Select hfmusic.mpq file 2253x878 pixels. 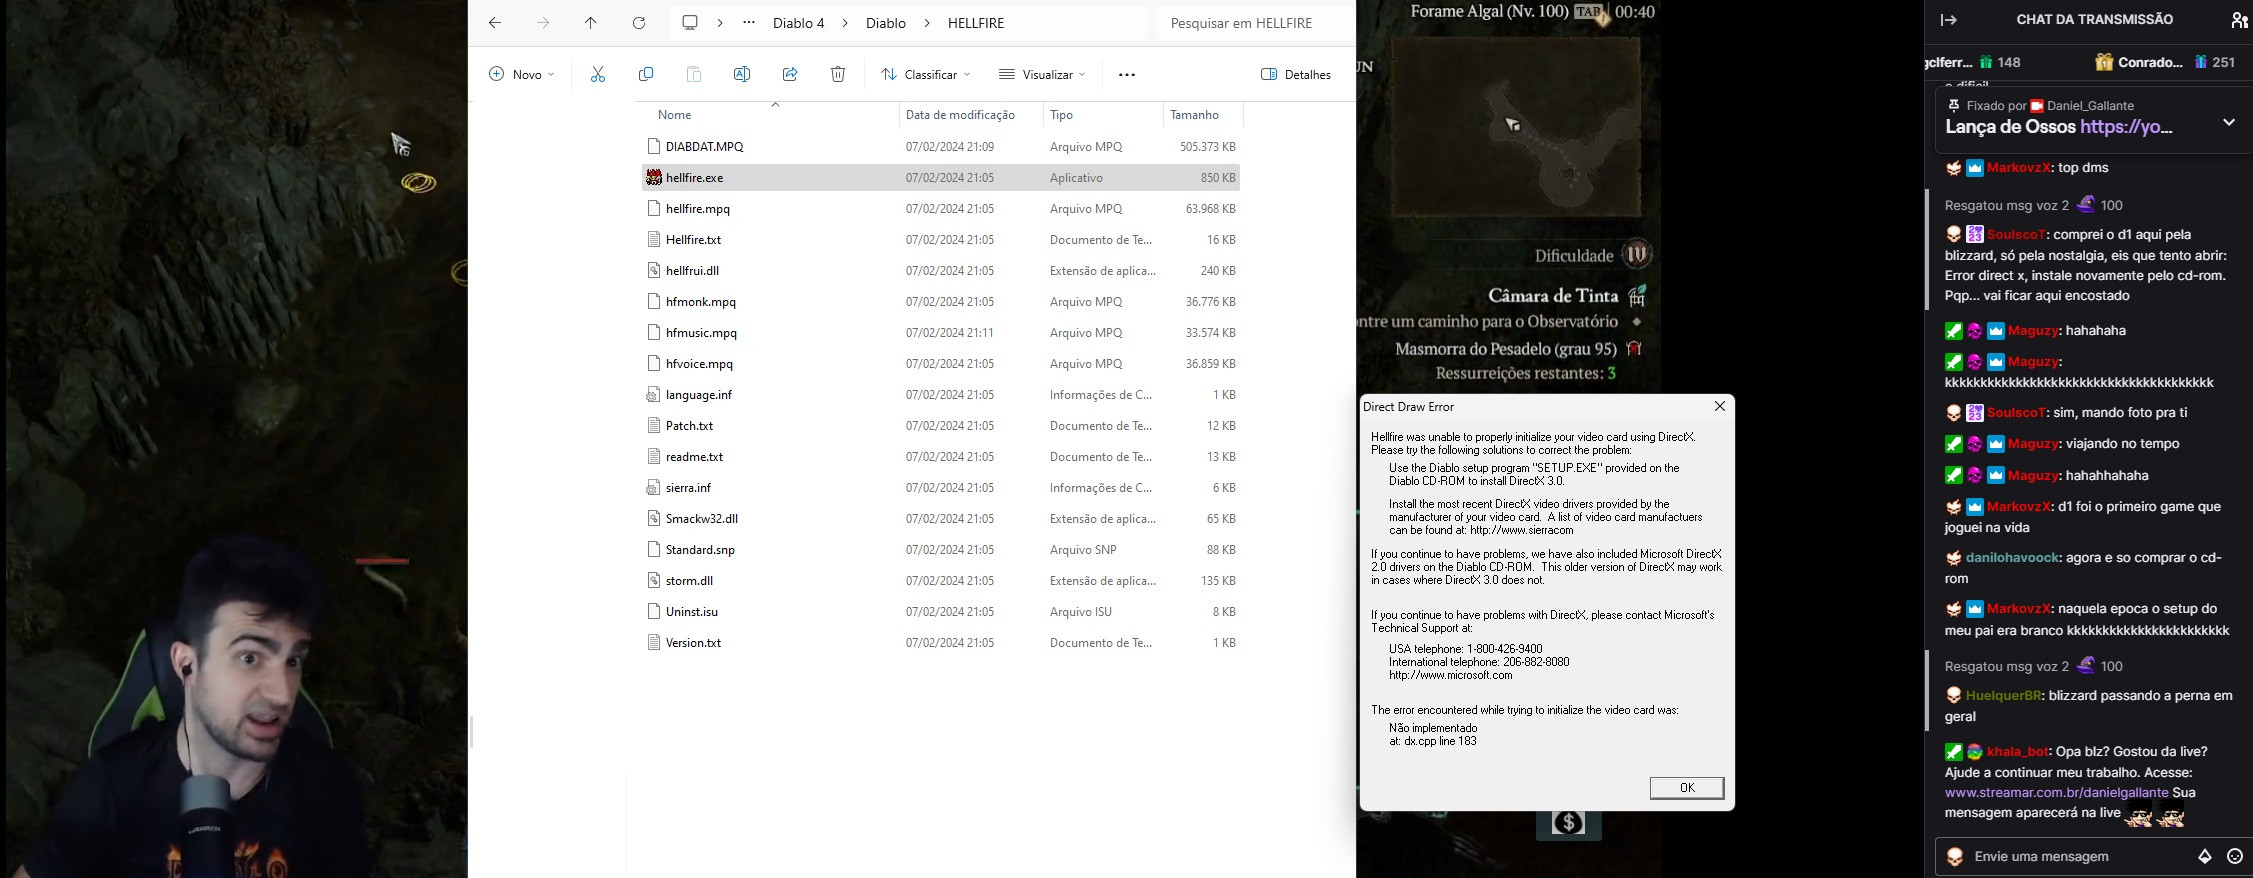(x=941, y=332)
